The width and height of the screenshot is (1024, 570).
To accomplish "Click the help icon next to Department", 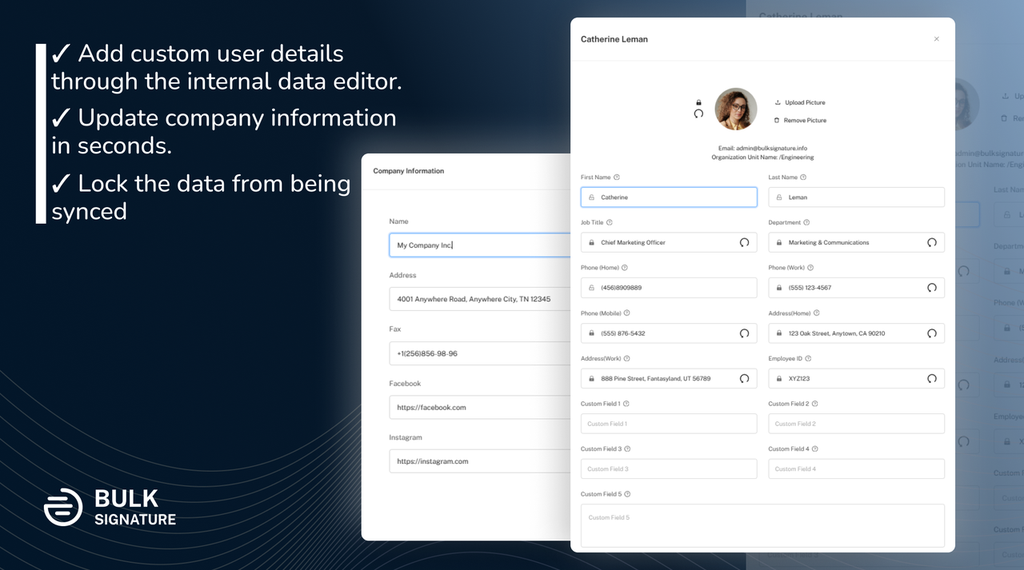I will (x=807, y=223).
